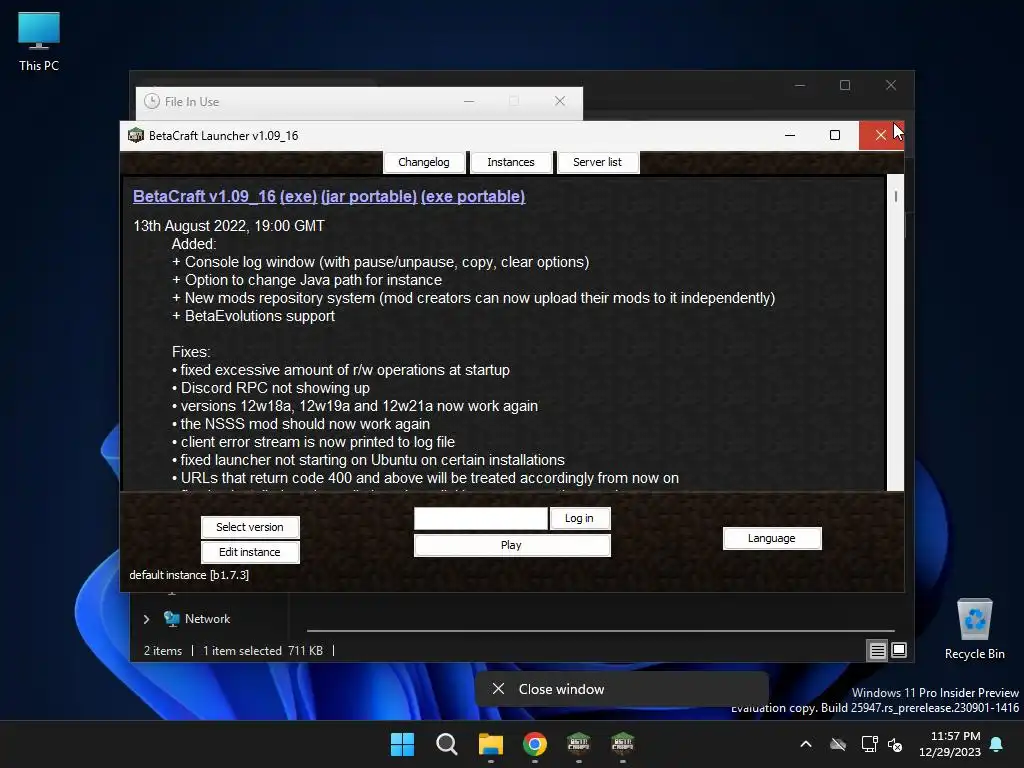
Task: Launch Google Chrome from the taskbar
Action: pyautogui.click(x=535, y=744)
